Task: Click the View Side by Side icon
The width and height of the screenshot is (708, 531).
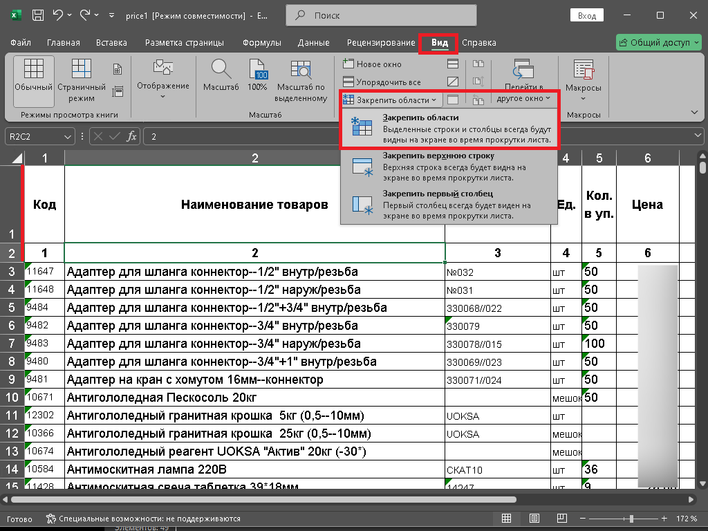Action: 478,64
